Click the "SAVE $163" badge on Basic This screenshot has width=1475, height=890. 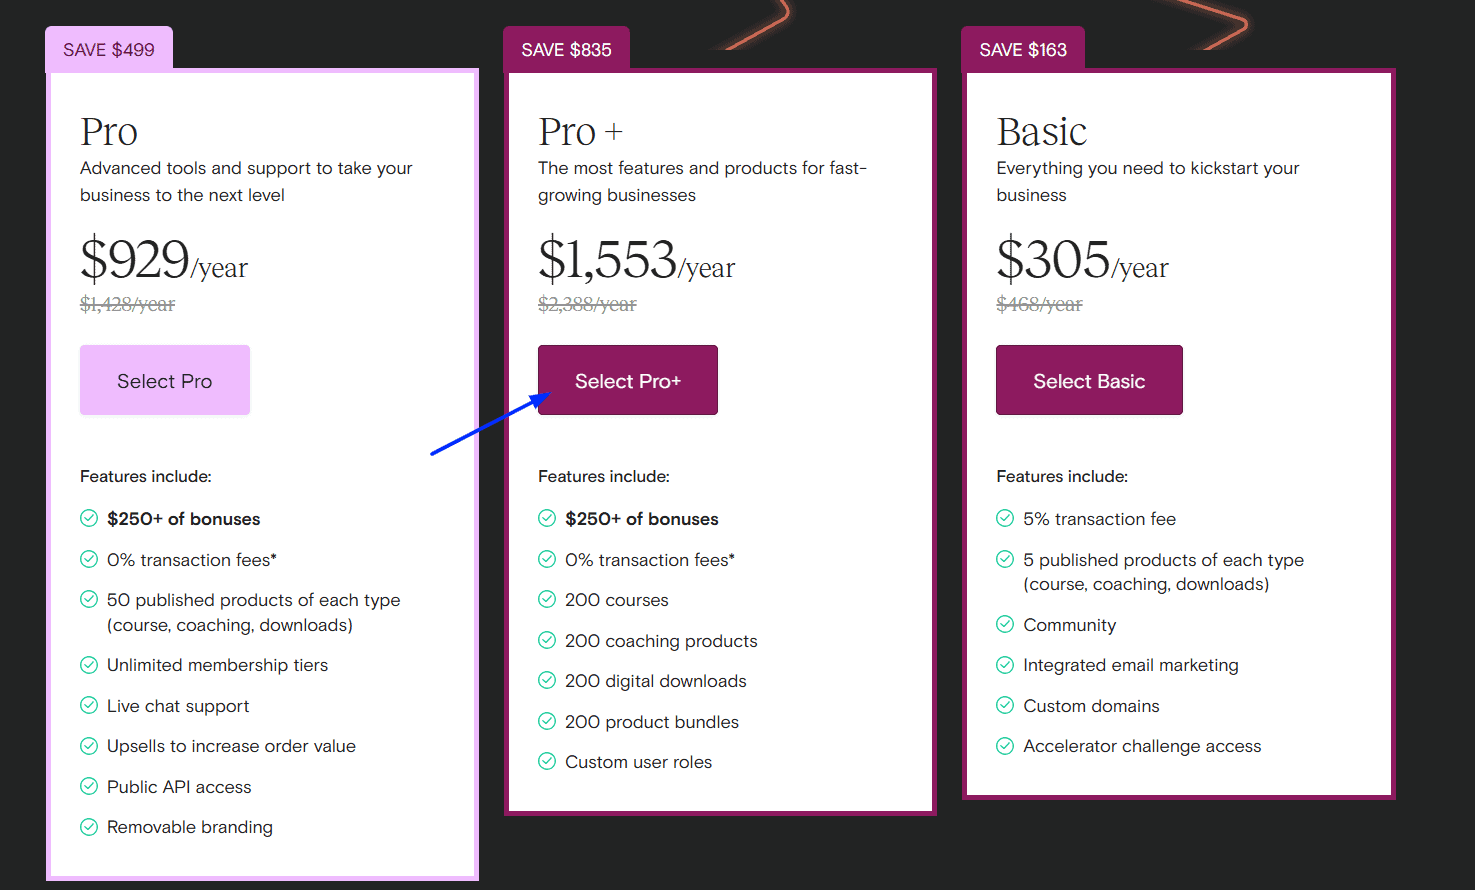[x=1022, y=48]
